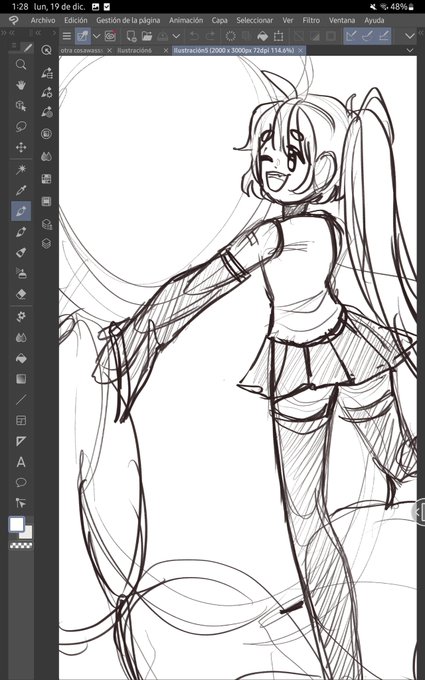Select the Eyedropper tool
Viewport: 425px width, 680px height.
tap(21, 190)
